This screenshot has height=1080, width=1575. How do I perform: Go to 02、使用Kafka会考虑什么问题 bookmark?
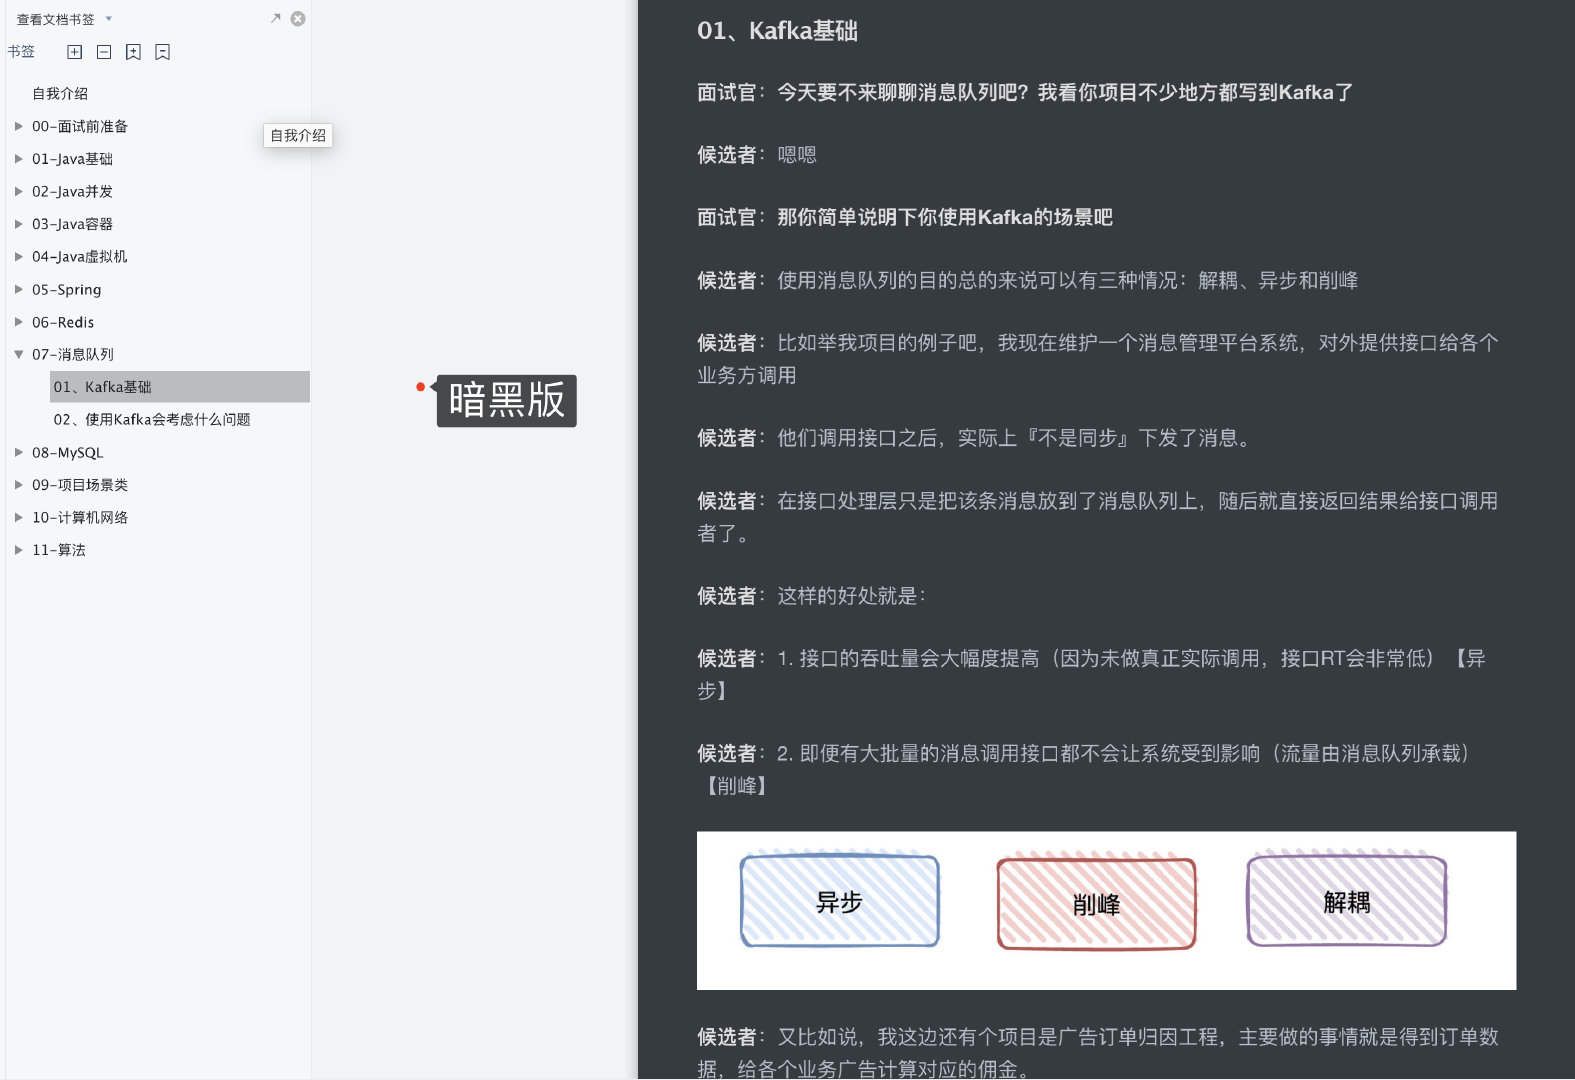[x=152, y=419]
